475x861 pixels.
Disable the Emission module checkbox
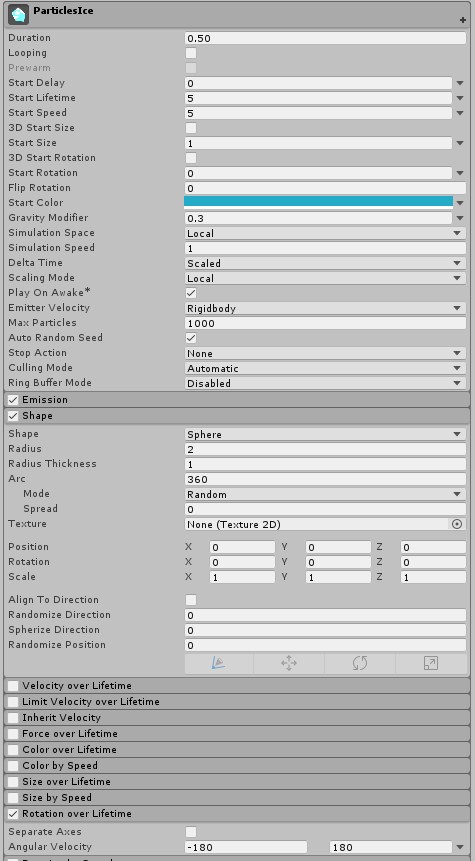(x=13, y=400)
